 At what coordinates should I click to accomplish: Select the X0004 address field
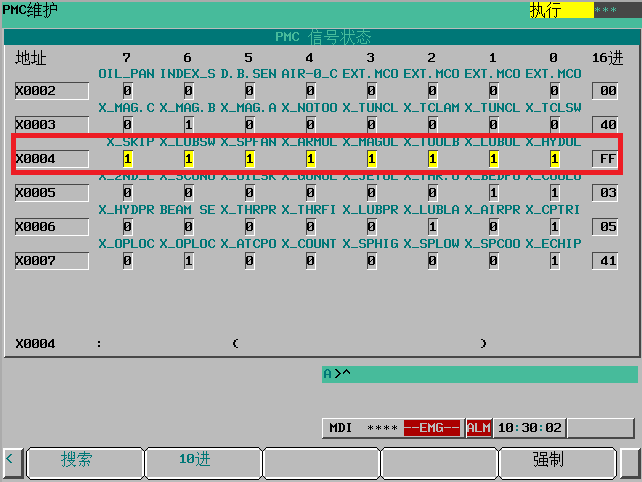(50, 159)
